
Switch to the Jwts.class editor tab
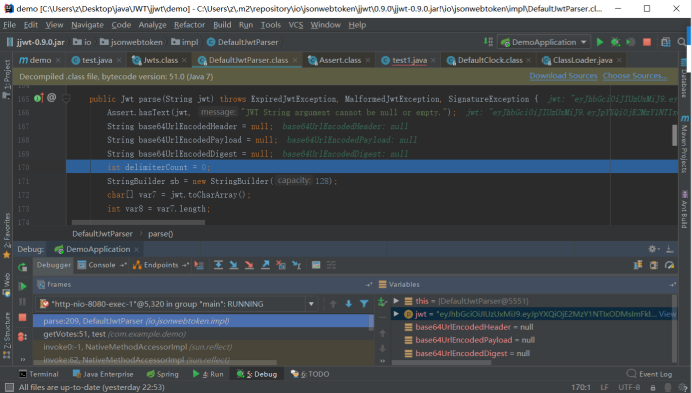click(x=160, y=60)
